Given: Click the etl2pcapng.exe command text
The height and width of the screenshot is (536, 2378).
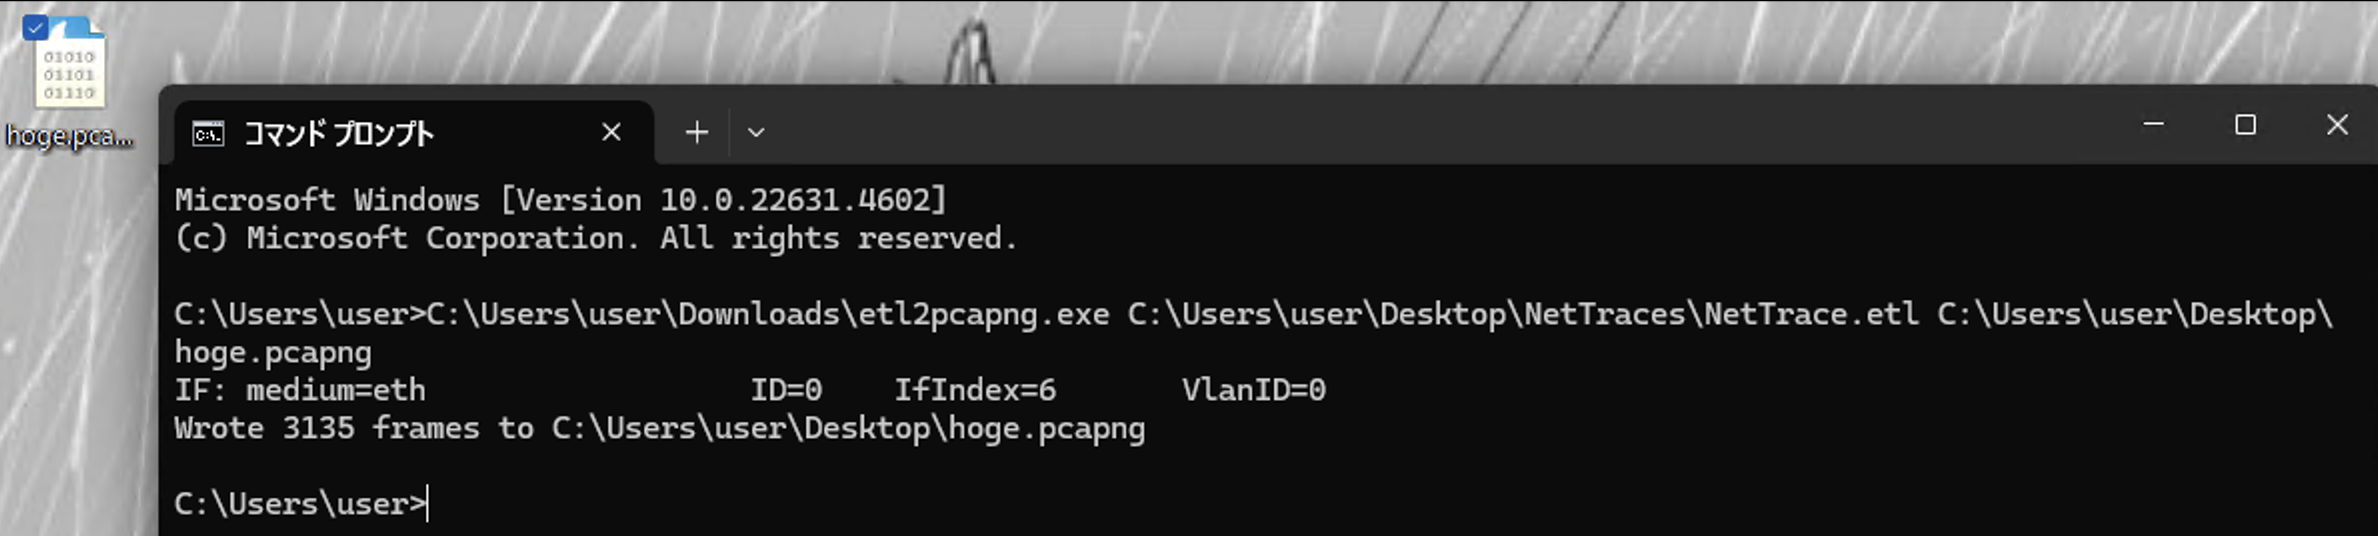Looking at the screenshot, I should (x=768, y=314).
